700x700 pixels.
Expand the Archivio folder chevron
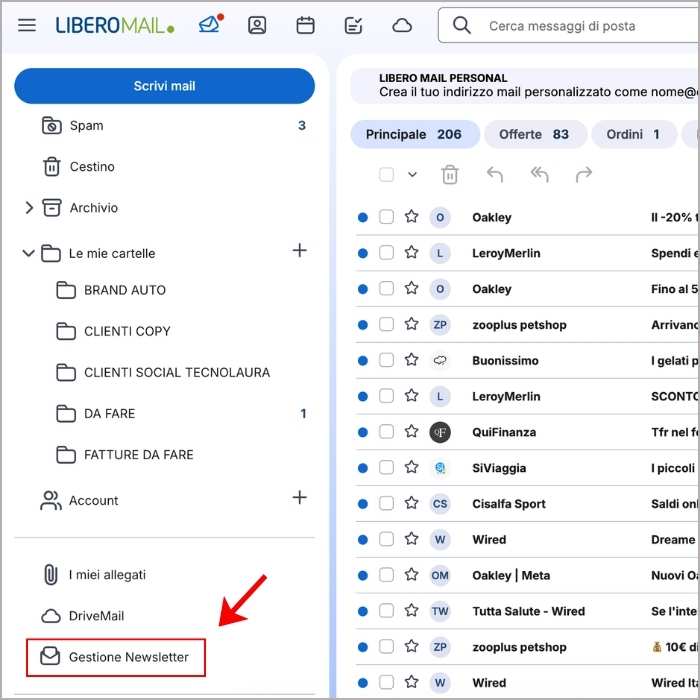pyautogui.click(x=29, y=208)
